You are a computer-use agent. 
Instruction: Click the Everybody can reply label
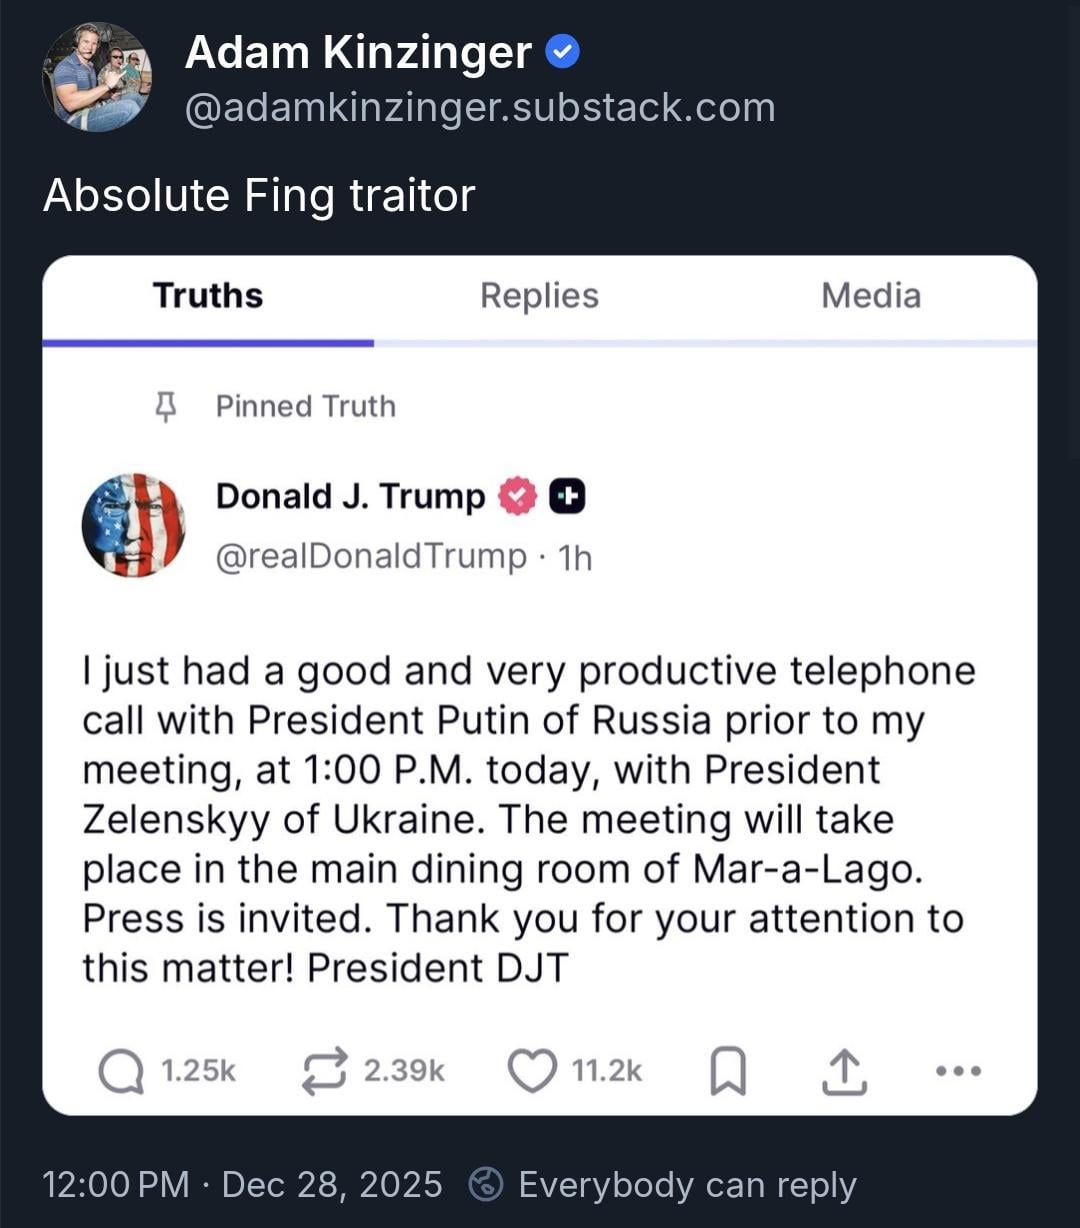[x=687, y=1185]
